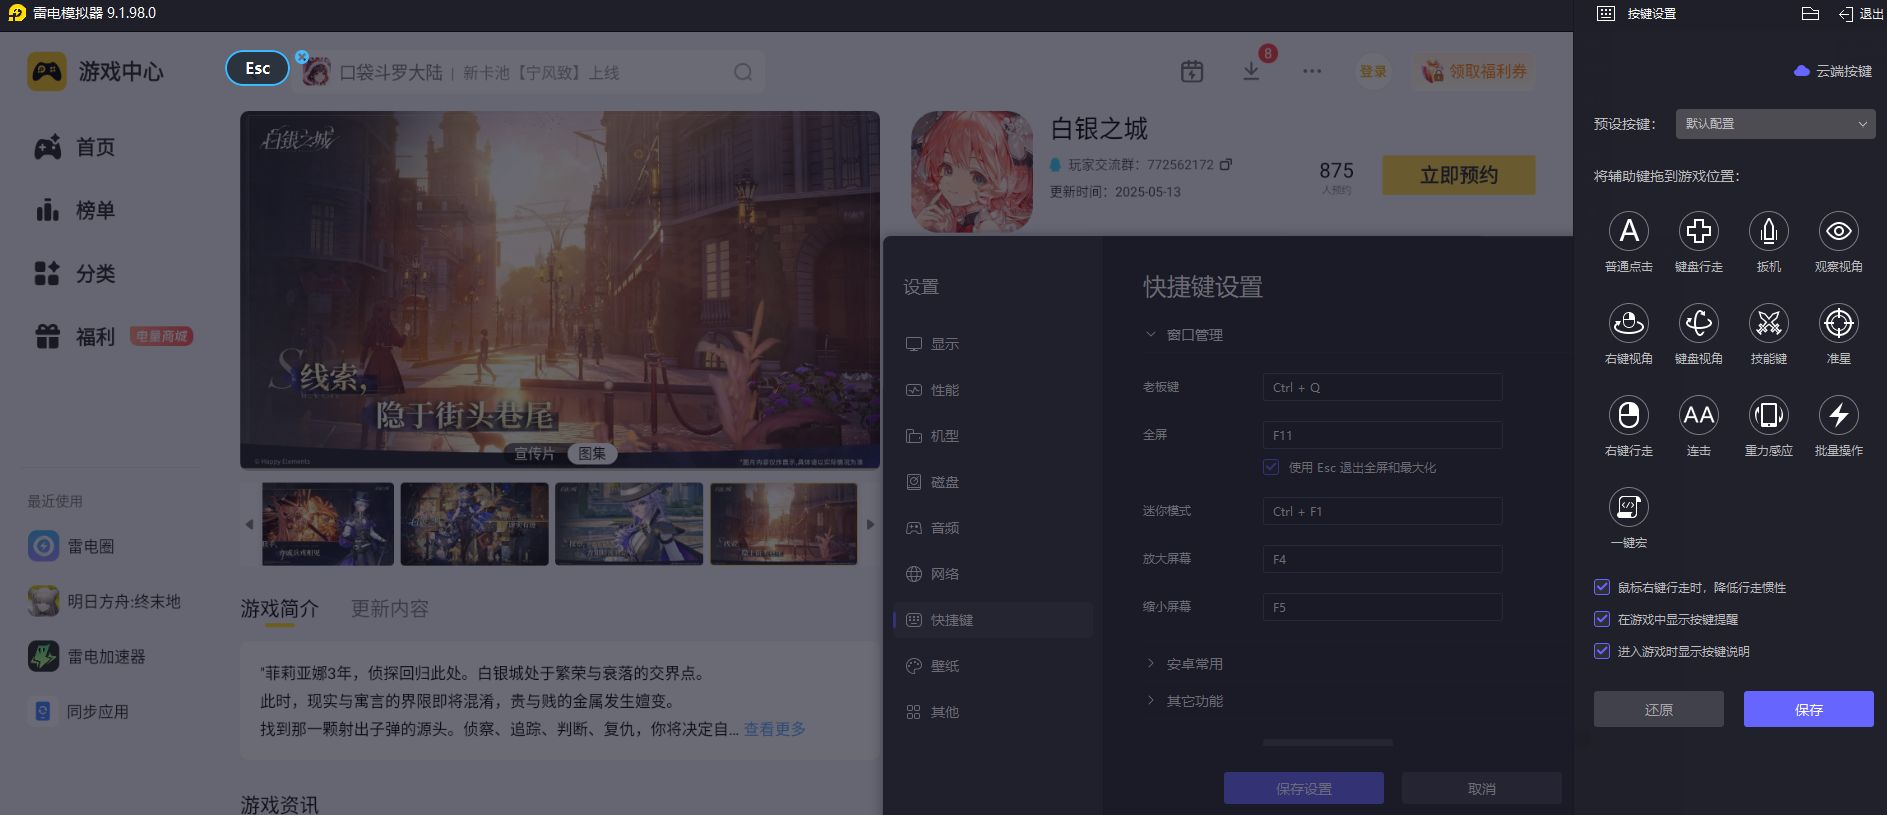Toggle 鼠标右键行走时，降低行走惯性 checkbox
Screen dimensions: 1887x815
[1602, 587]
